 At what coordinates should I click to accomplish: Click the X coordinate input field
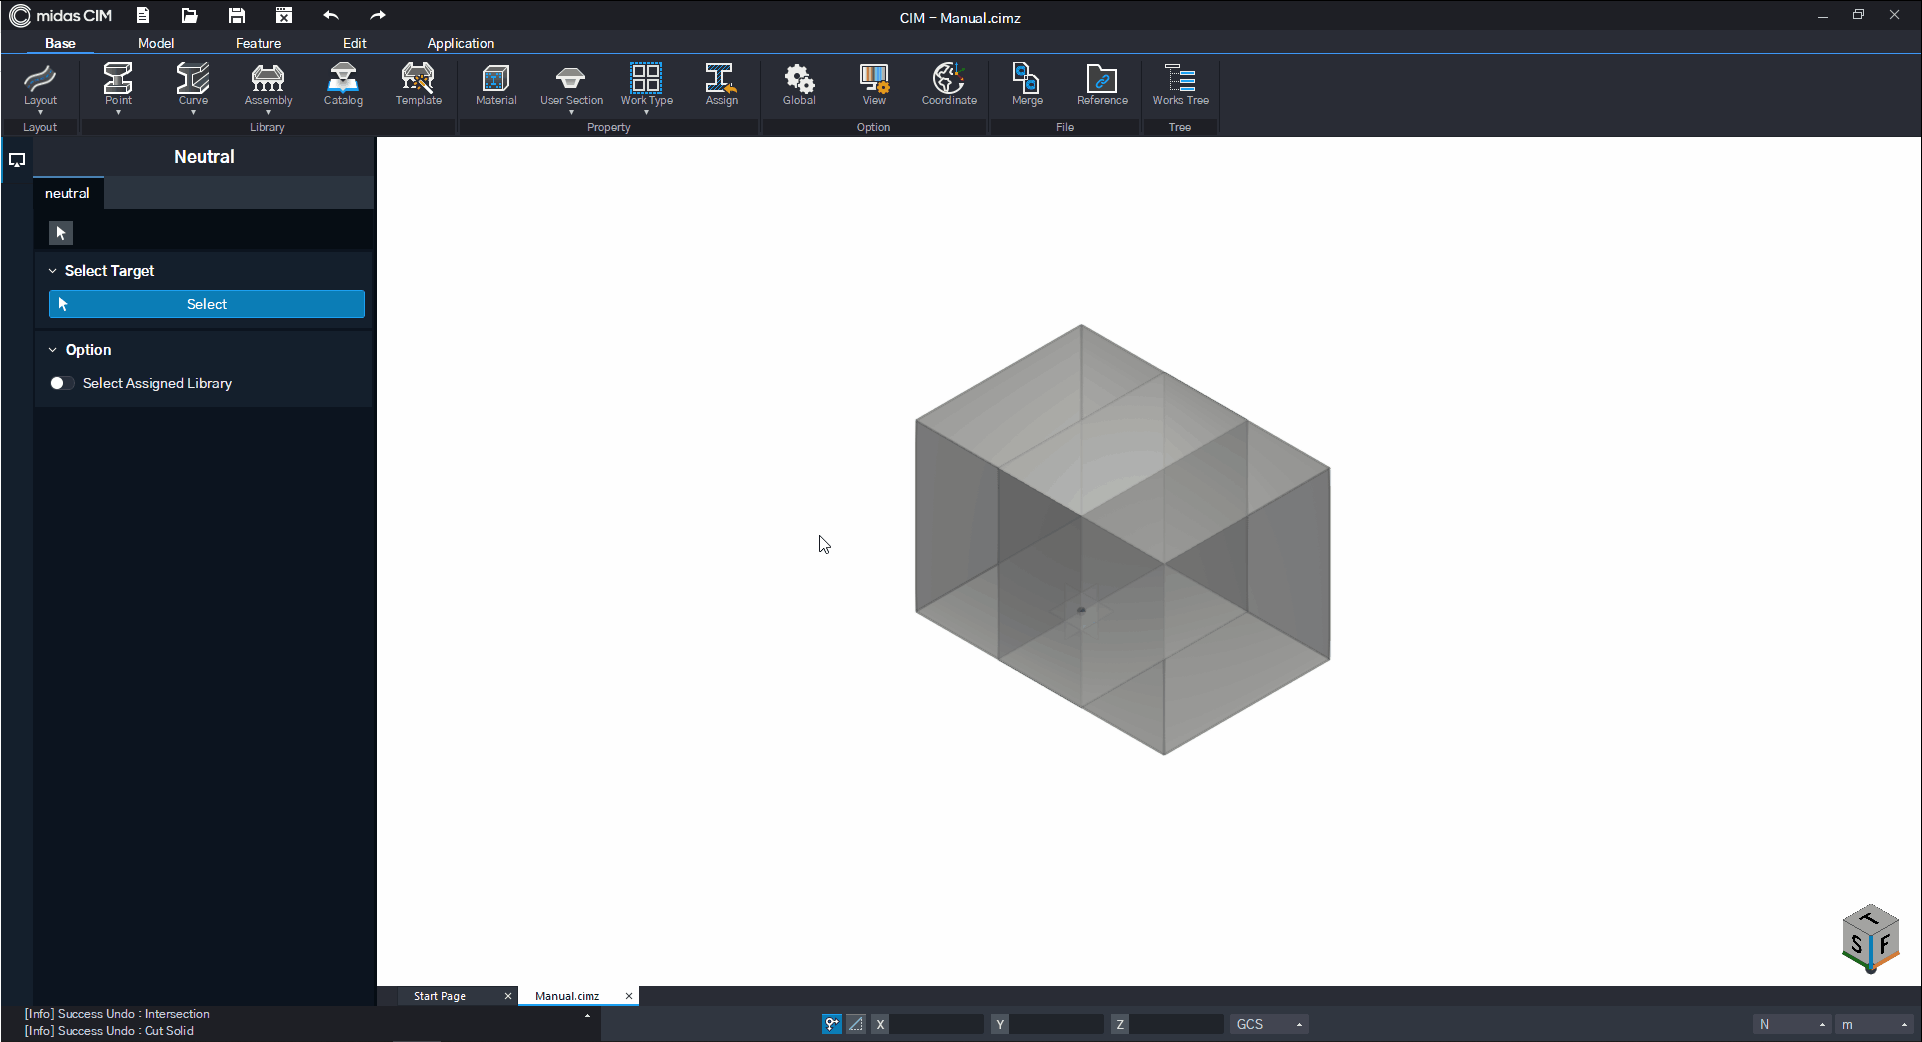[x=937, y=1024]
